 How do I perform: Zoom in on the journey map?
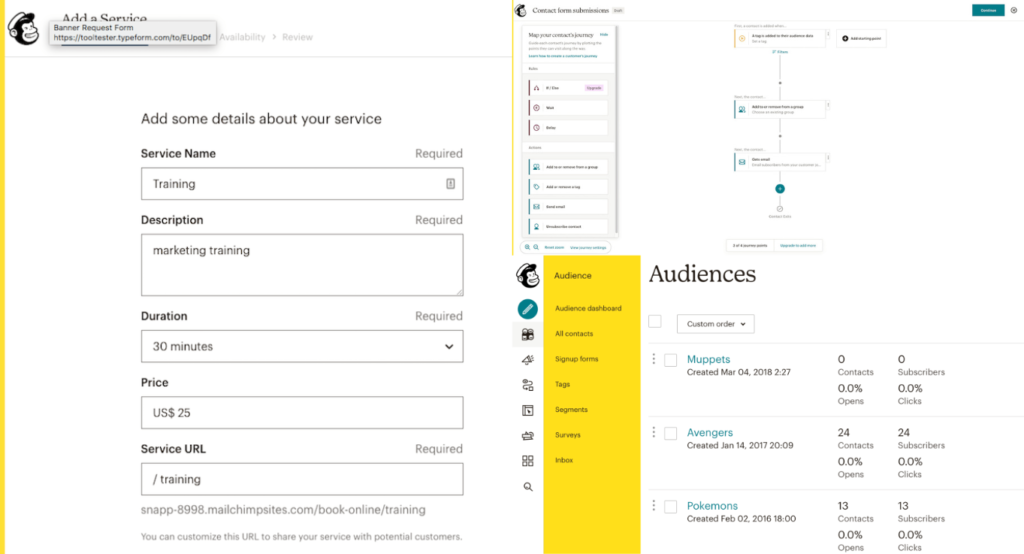pyautogui.click(x=527, y=248)
